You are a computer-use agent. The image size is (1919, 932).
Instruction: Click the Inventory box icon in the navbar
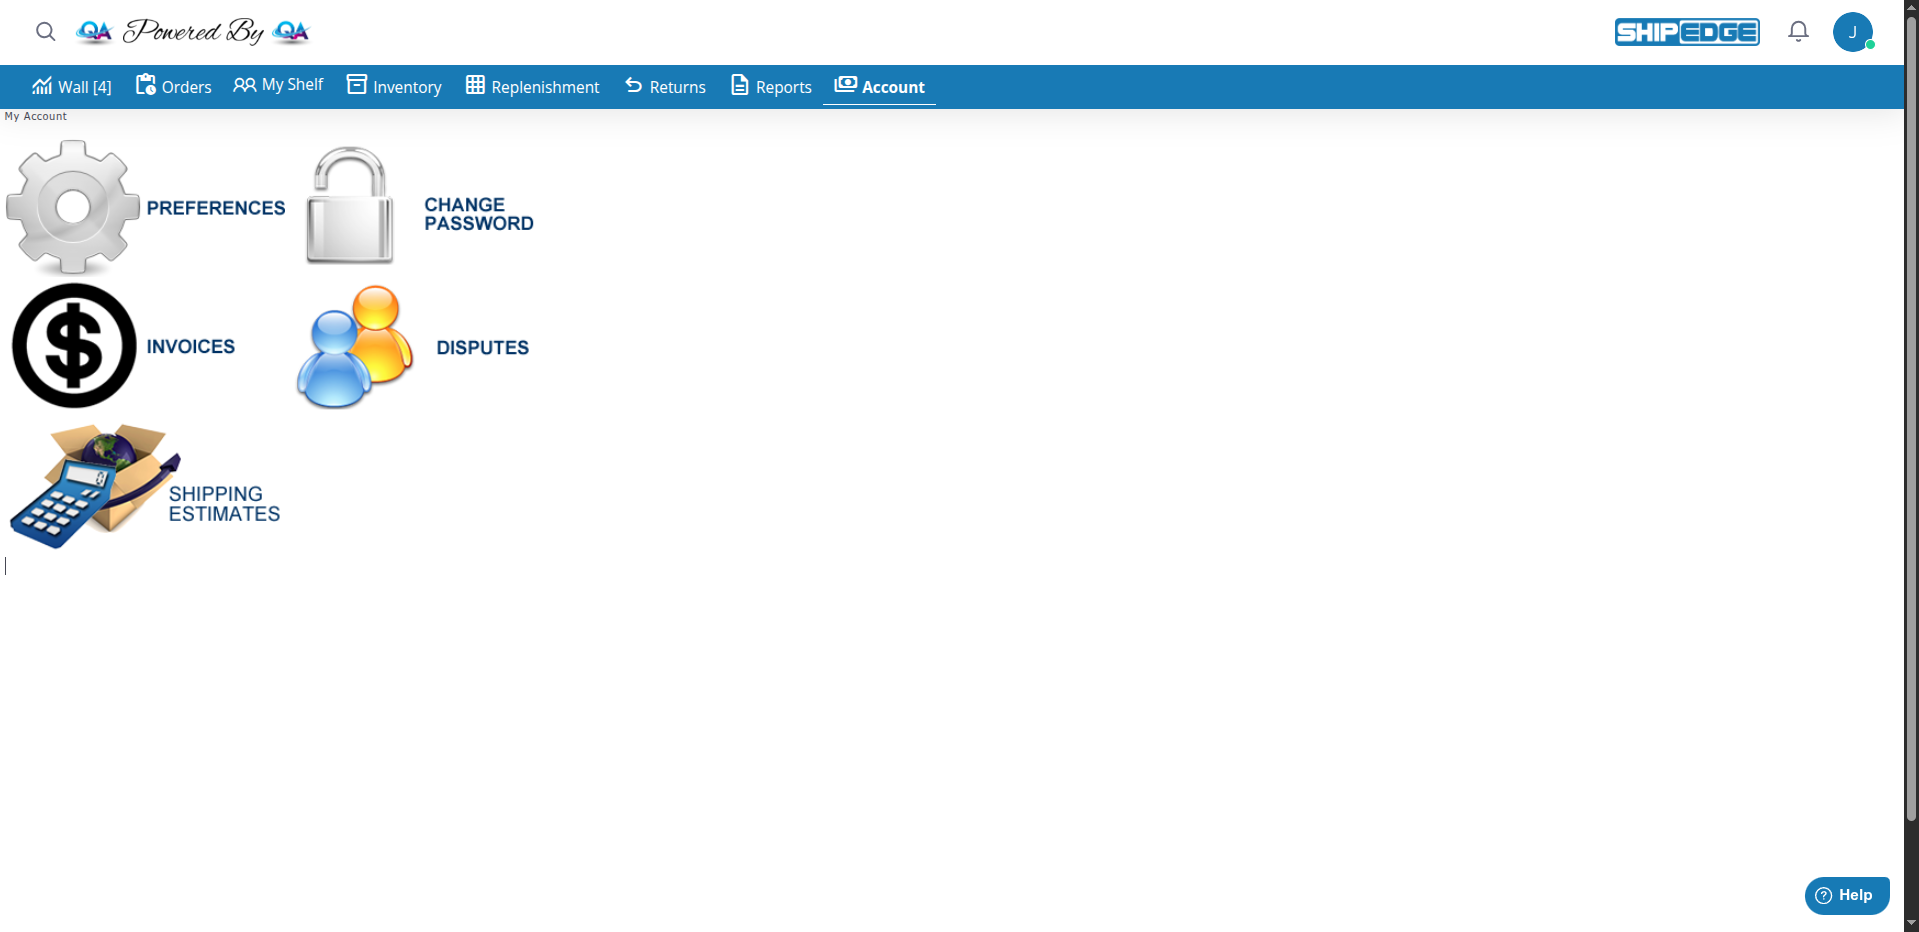tap(356, 85)
